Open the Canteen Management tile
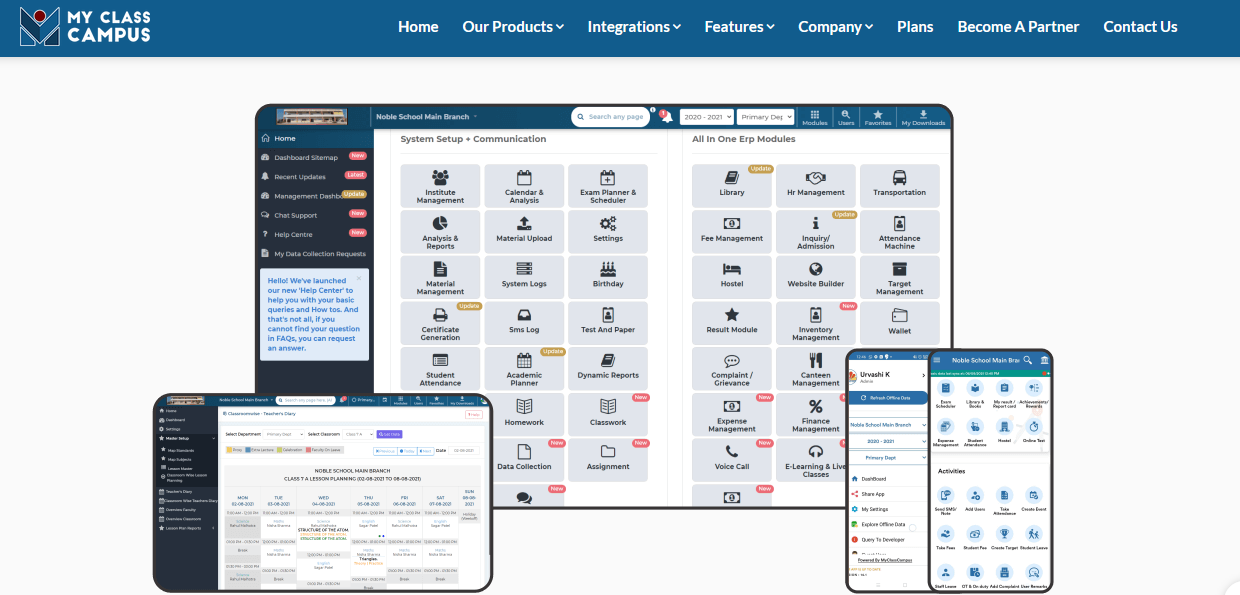Image resolution: width=1240 pixels, height=595 pixels. 816,369
